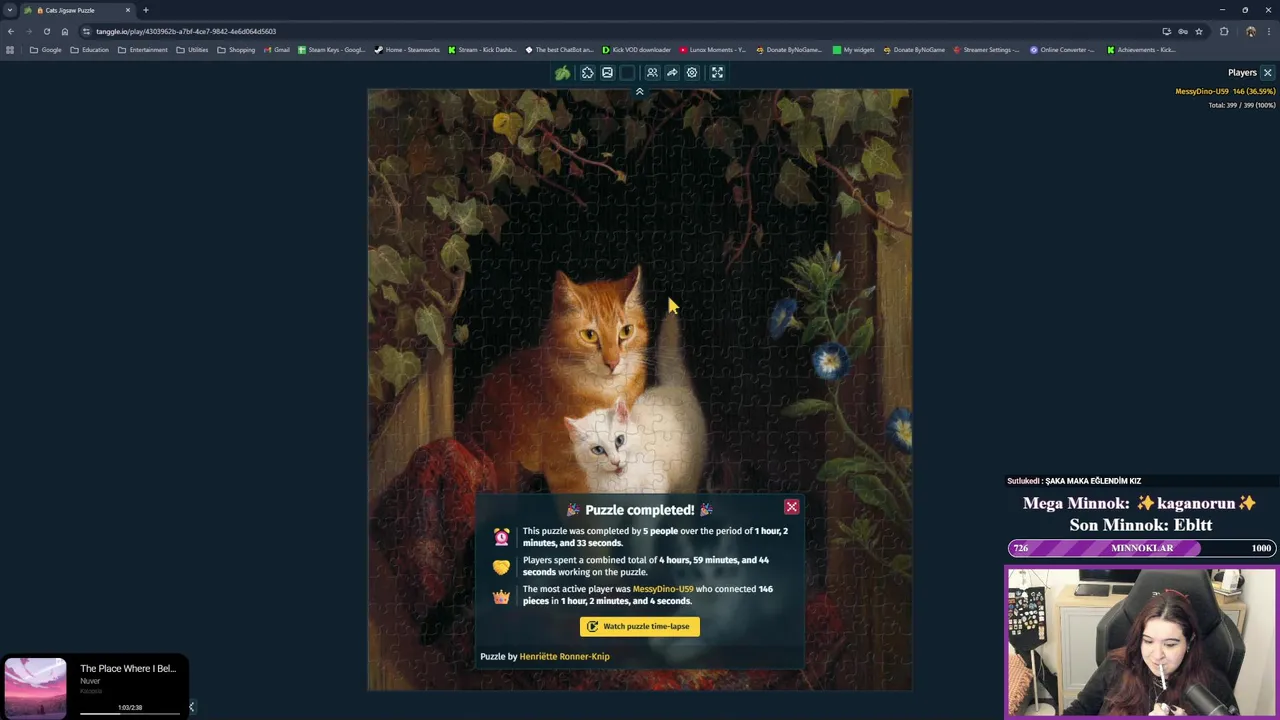Open the browser profile avatar
This screenshot has width=1280, height=720.
click(1250, 31)
